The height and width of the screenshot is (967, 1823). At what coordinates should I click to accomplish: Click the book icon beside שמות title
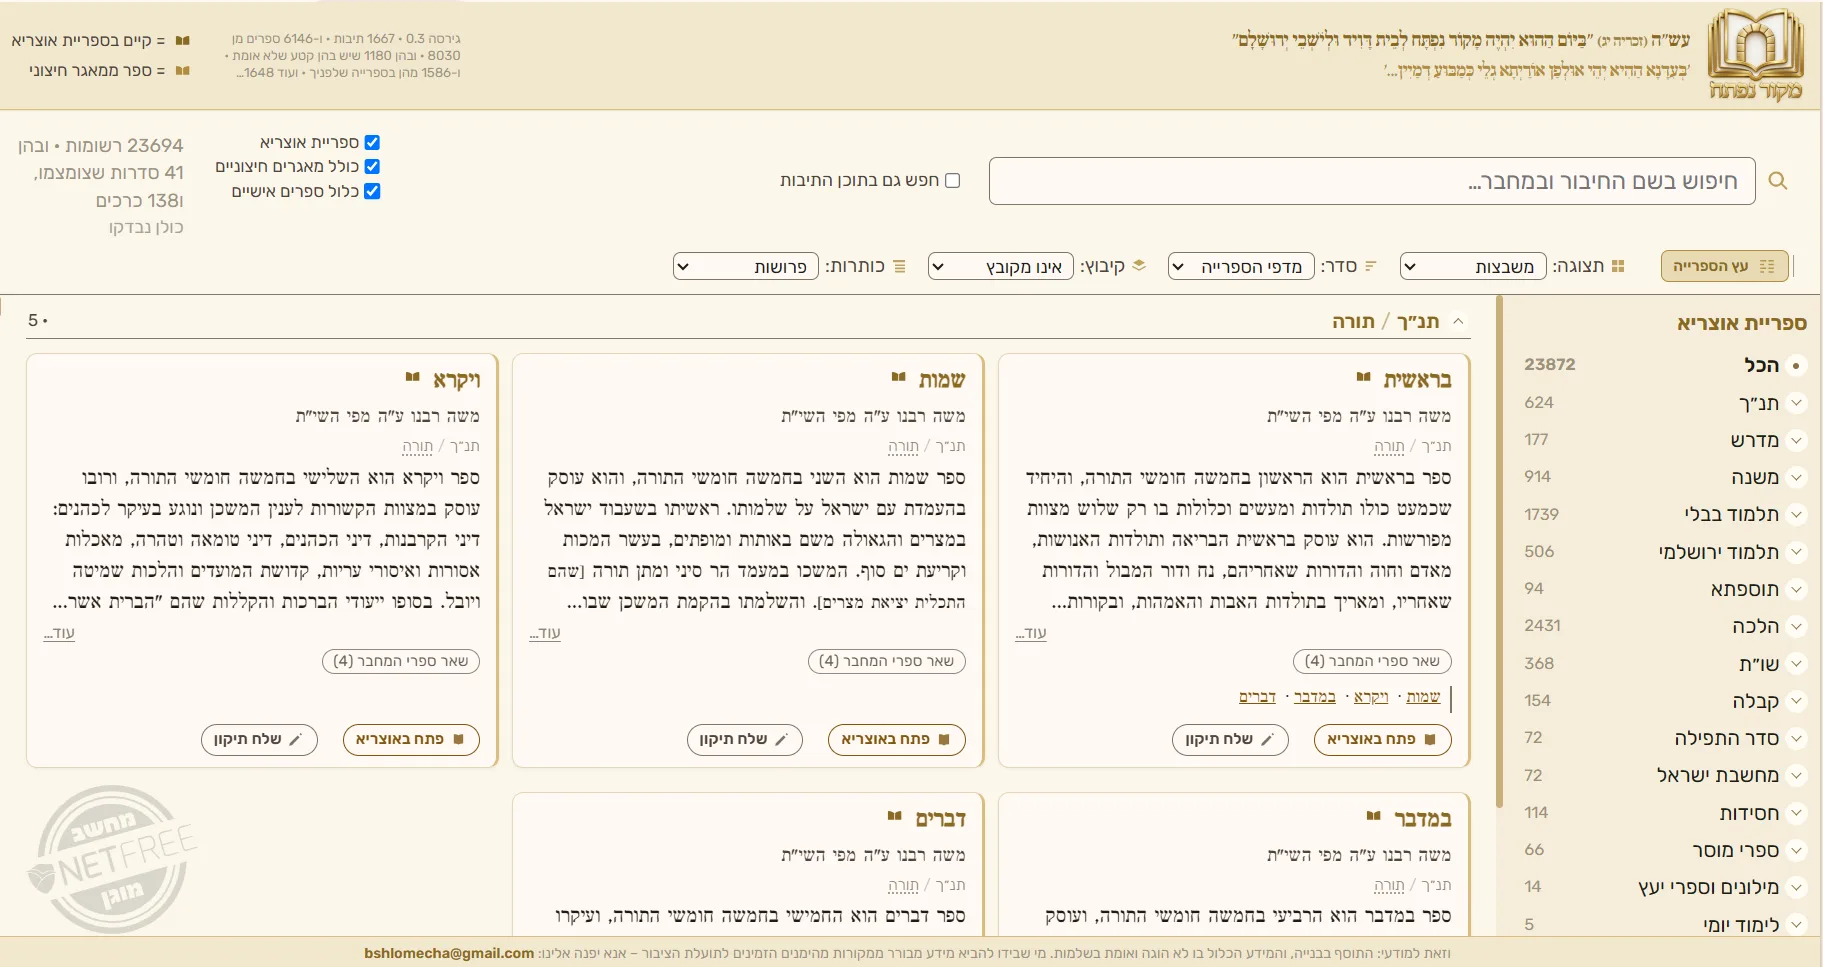pyautogui.click(x=898, y=378)
